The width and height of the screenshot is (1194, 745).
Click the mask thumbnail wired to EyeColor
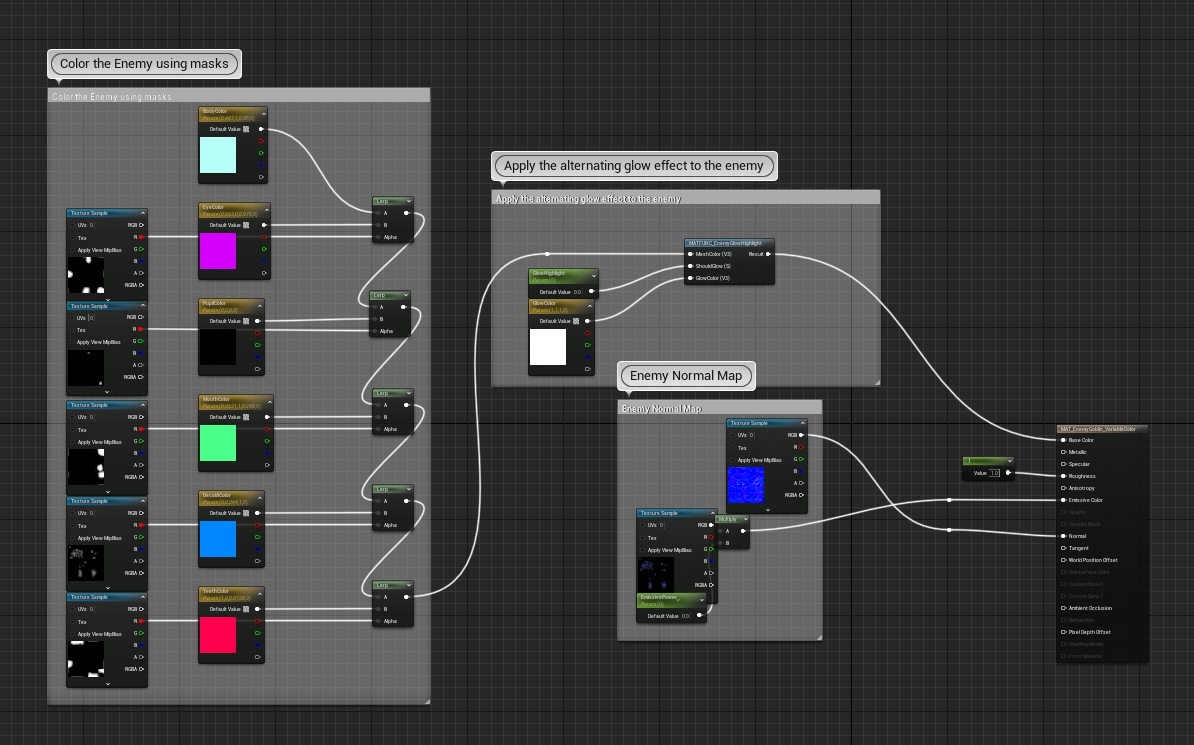coord(86,275)
